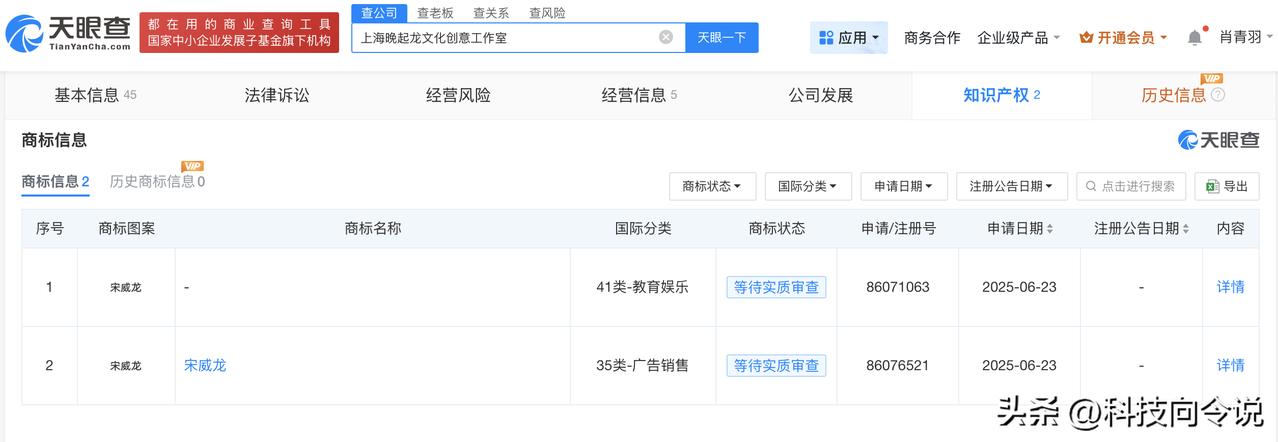This screenshot has width=1278, height=442.
Task: Open the 商标状态 filter dropdown
Action: point(712,186)
